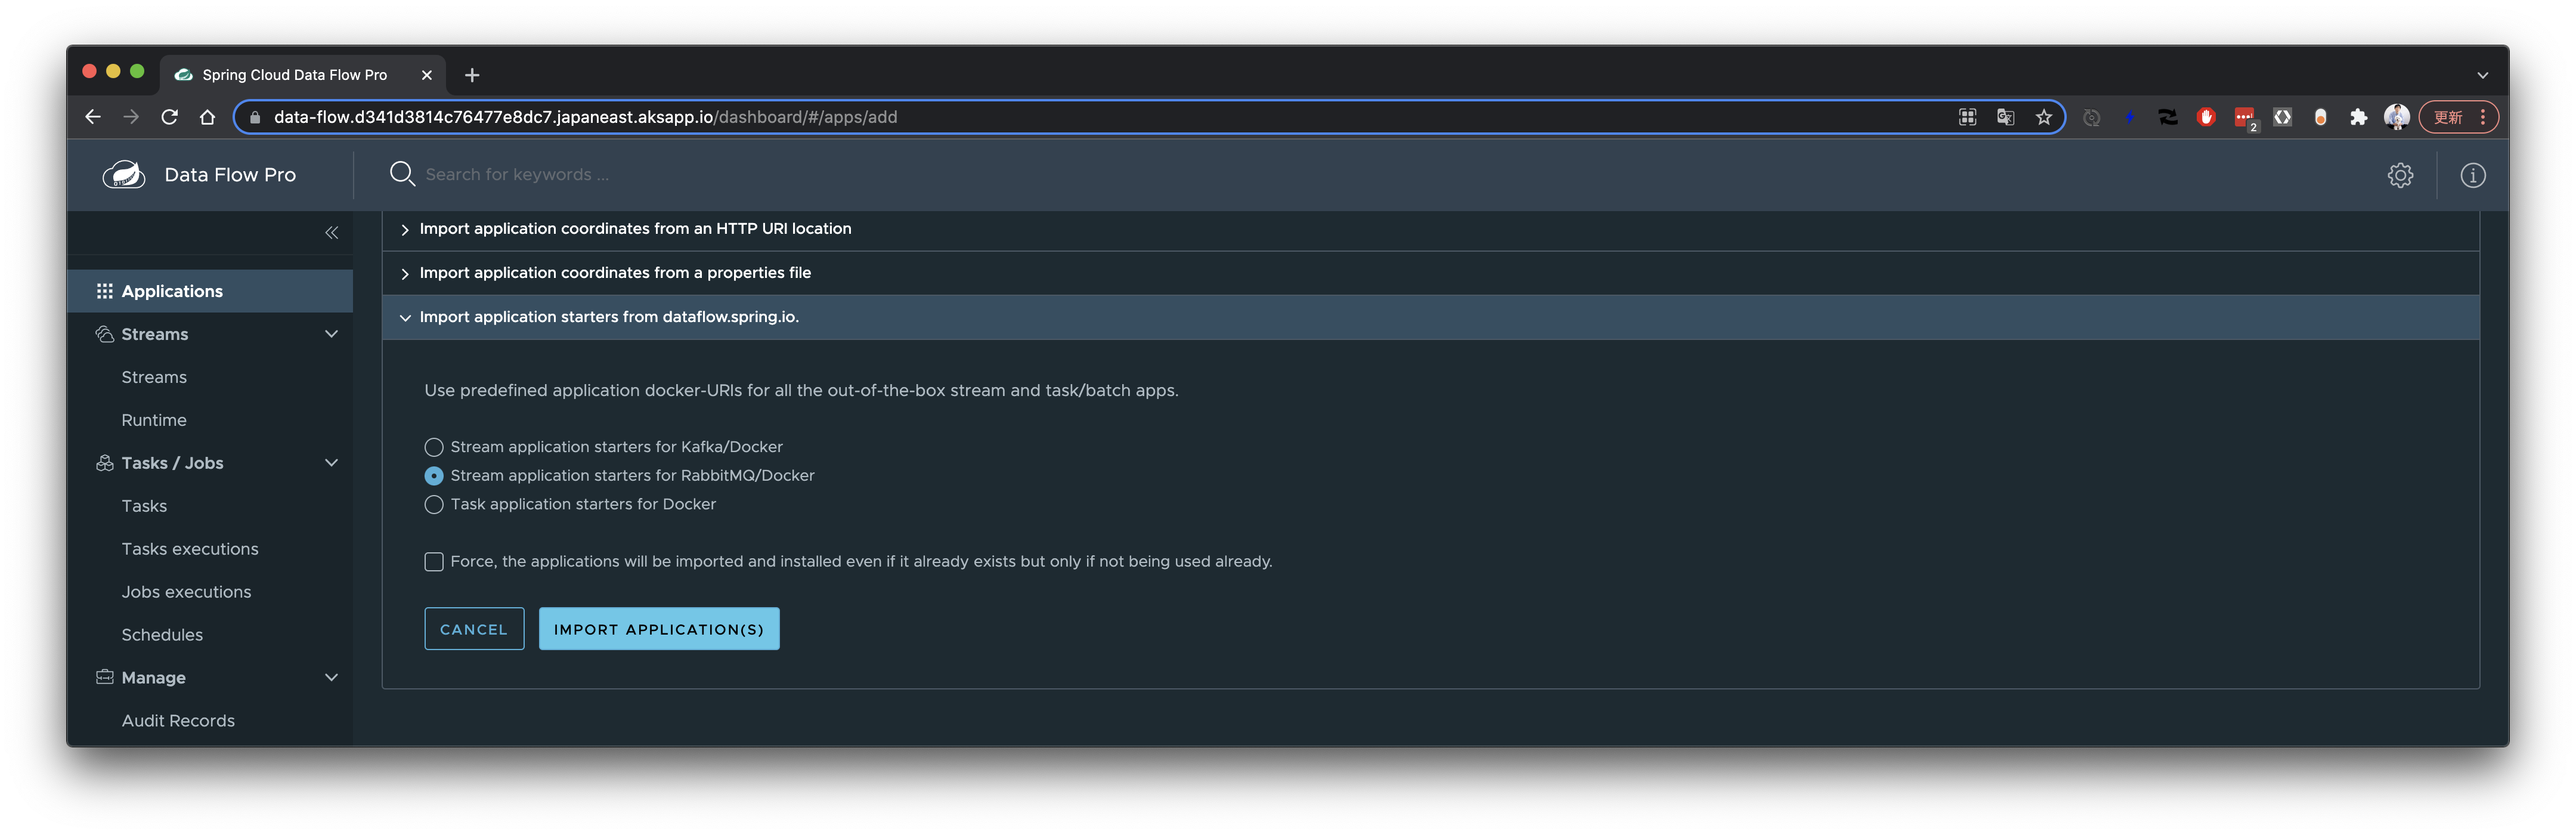This screenshot has height=835, width=2576.
Task: Click the browser home icon
Action: click(x=207, y=117)
